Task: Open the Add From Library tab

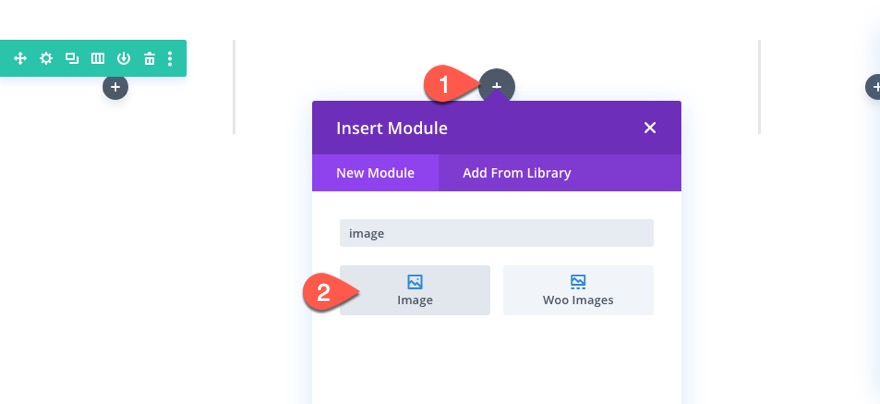Action: [517, 173]
